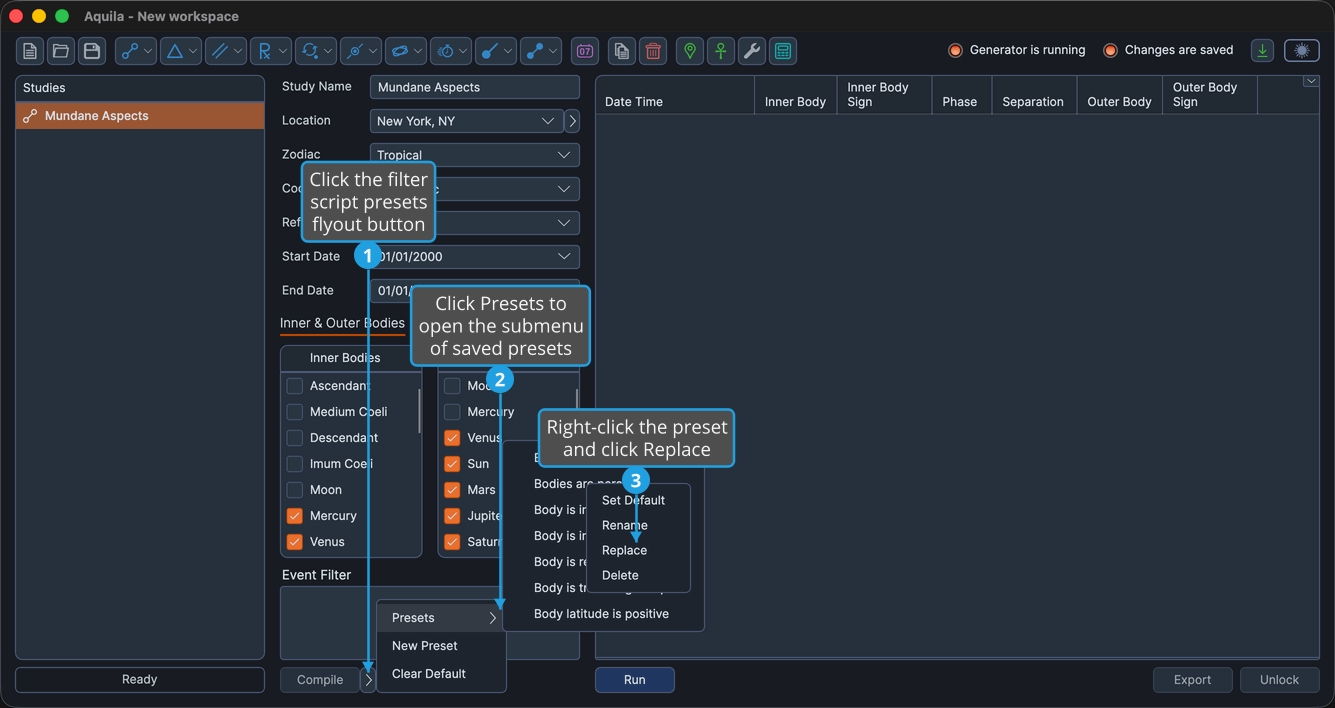Image resolution: width=1335 pixels, height=708 pixels.
Task: Click the flyout arrow next to Compile
Action: coord(368,680)
